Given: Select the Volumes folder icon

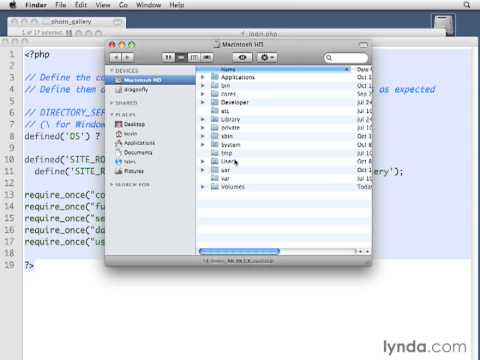Looking at the screenshot, I should click(x=215, y=187).
